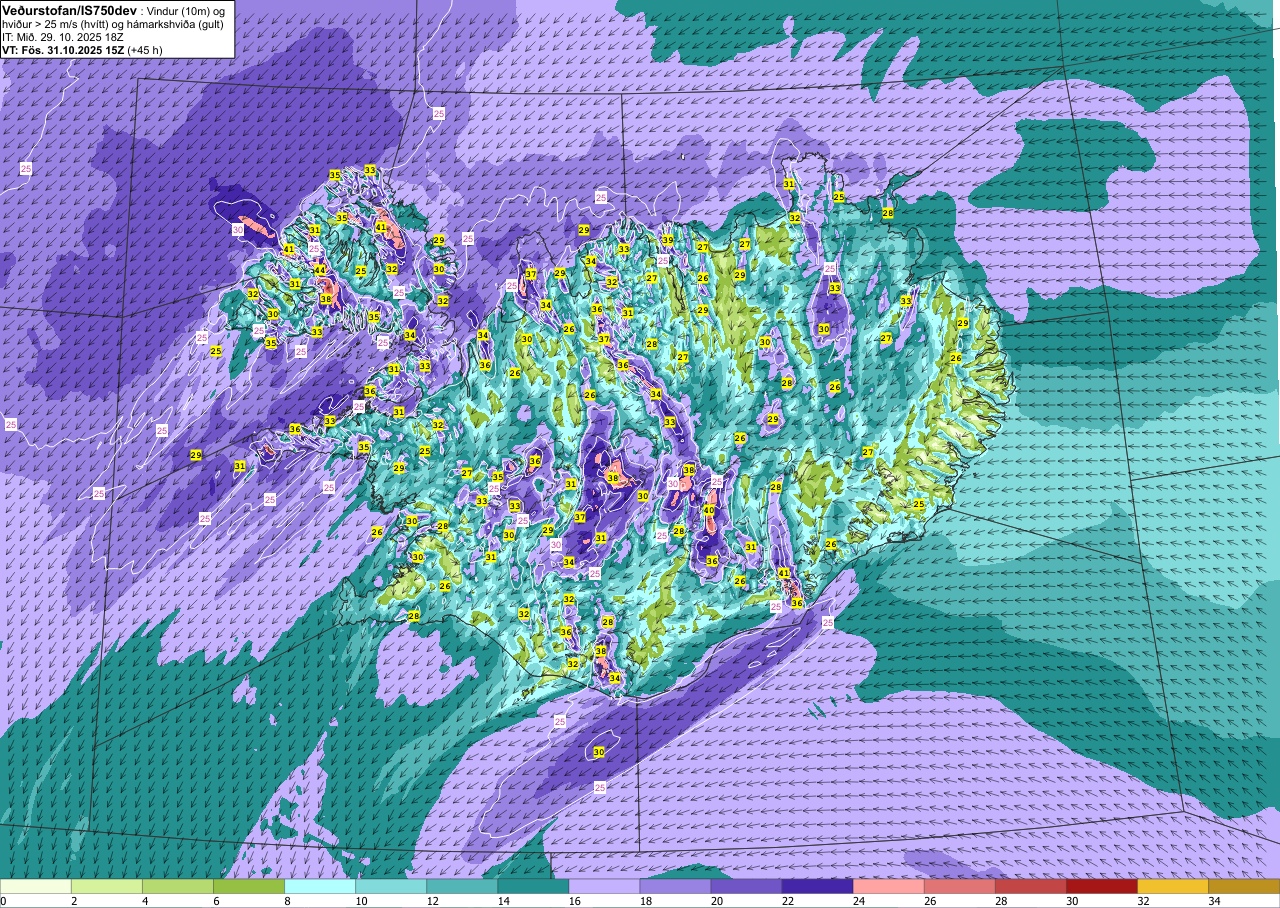The image size is (1280, 908).
Task: Choose the 10–12 m/s turquoise legend swatch
Action: click(x=391, y=886)
